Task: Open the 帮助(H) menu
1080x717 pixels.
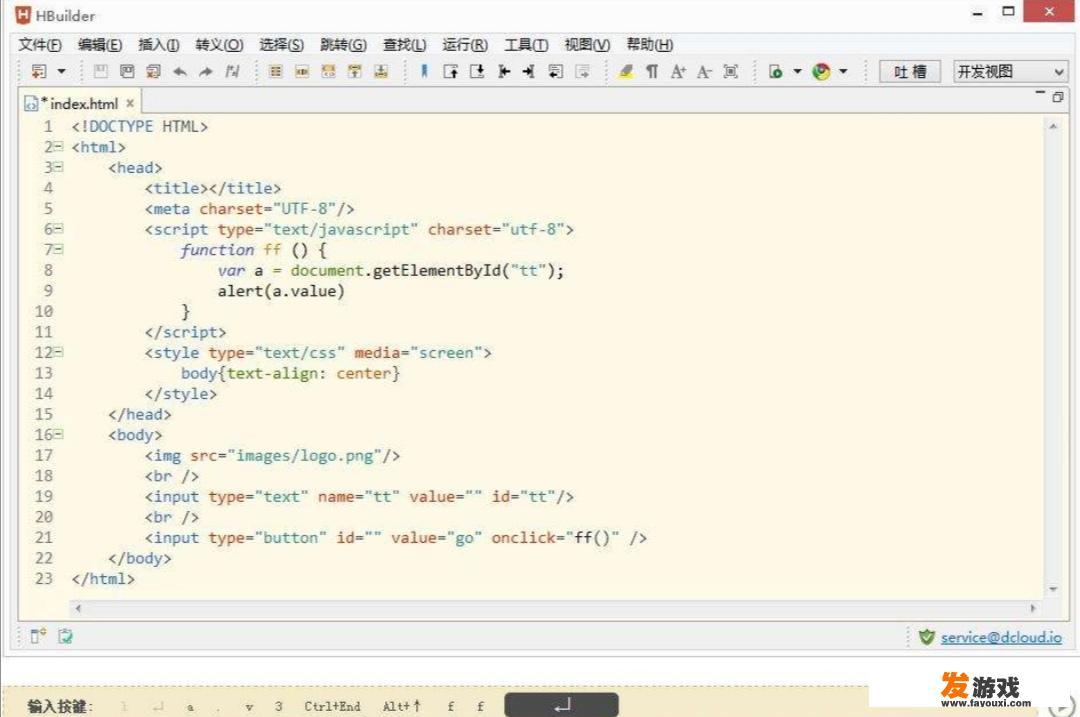Action: tap(650, 45)
